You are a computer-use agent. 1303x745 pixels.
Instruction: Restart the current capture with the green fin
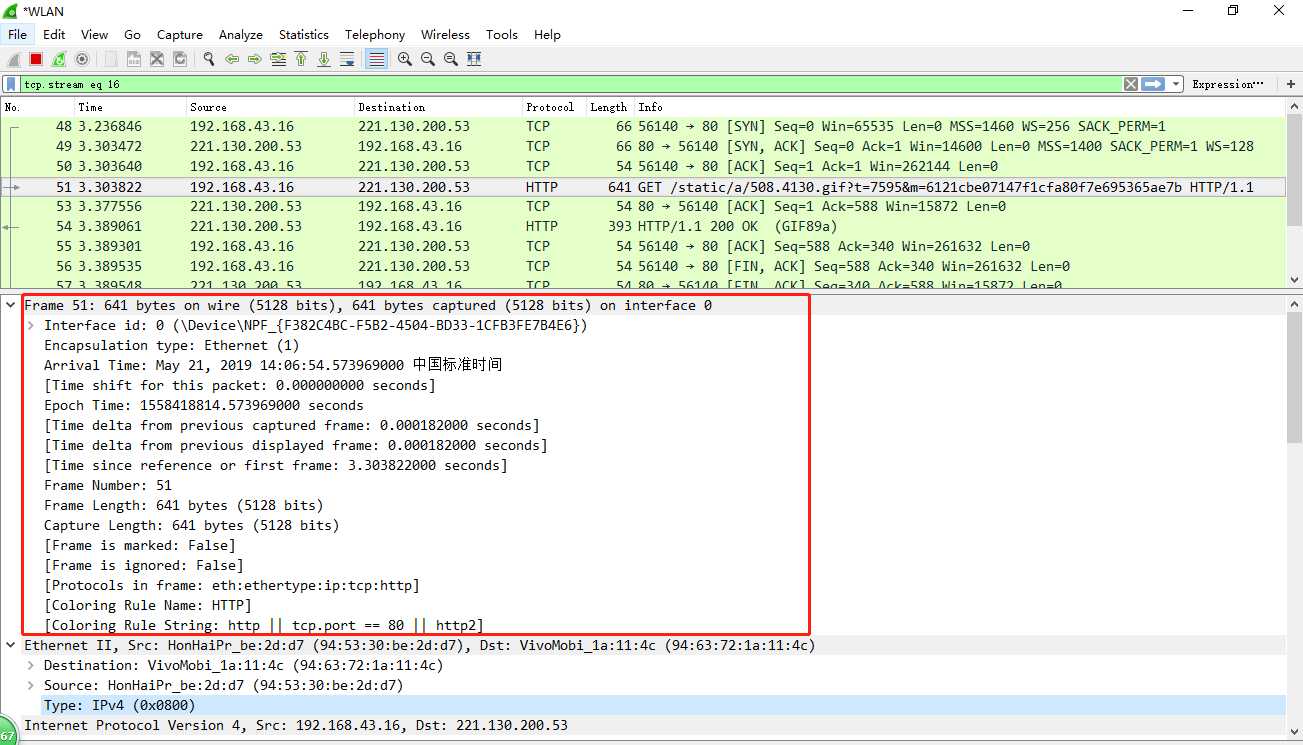click(59, 59)
